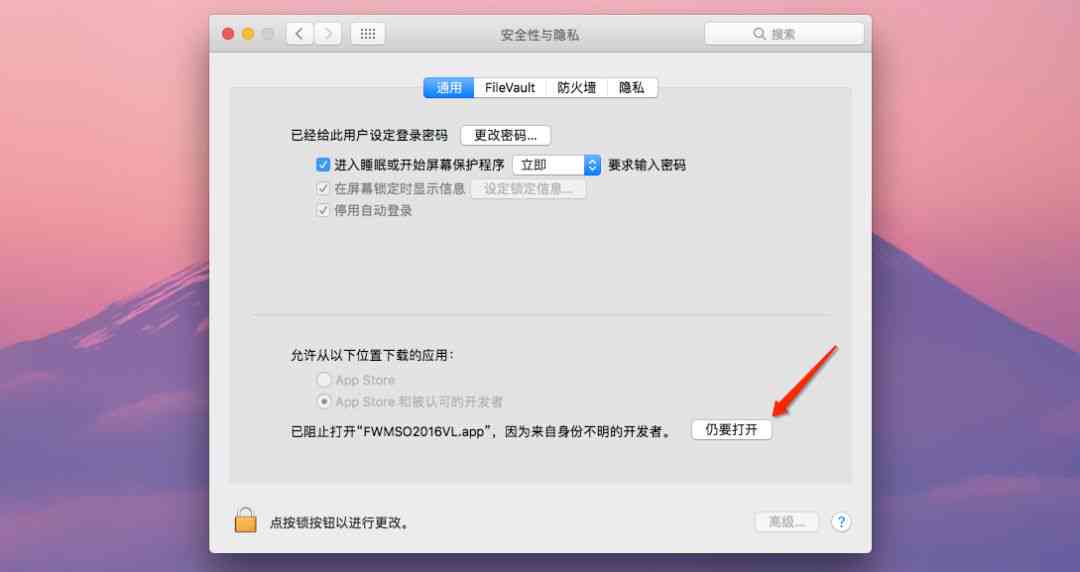Toggle 进入睡眠或开始屏幕保护程序 checkbox
The height and width of the screenshot is (572, 1080).
click(x=323, y=165)
